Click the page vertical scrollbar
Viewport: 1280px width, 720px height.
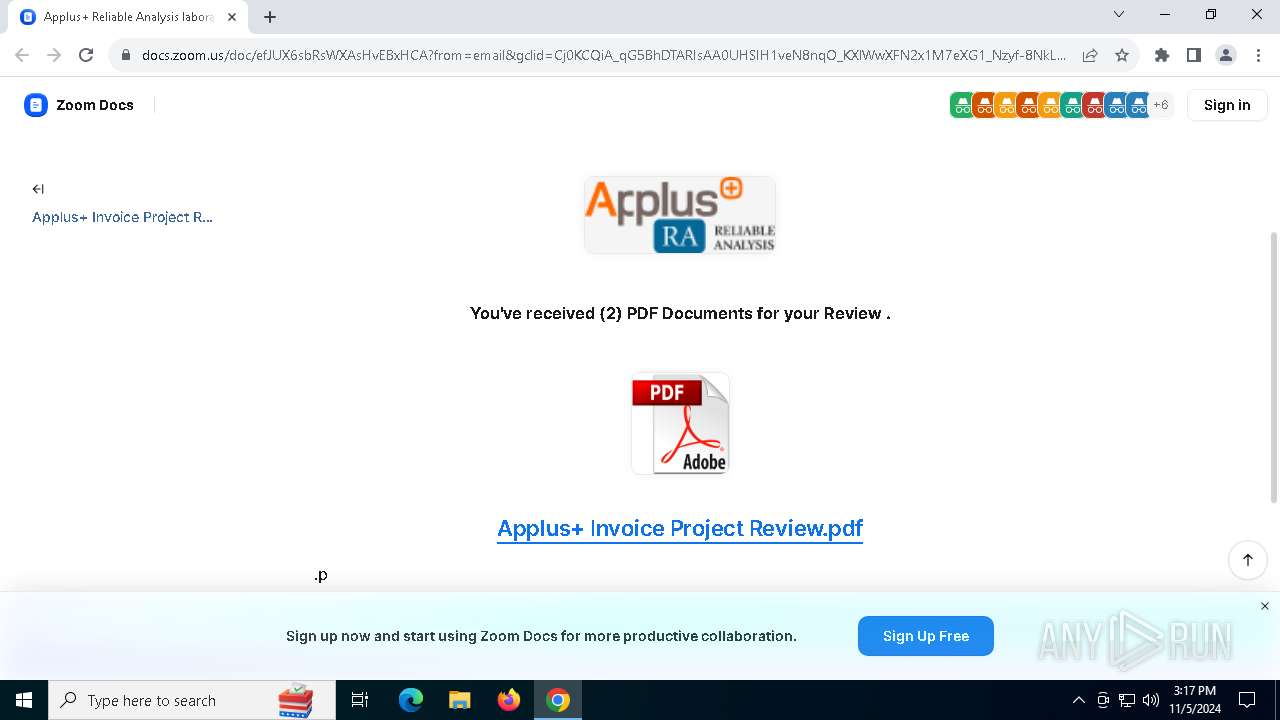click(x=1273, y=368)
